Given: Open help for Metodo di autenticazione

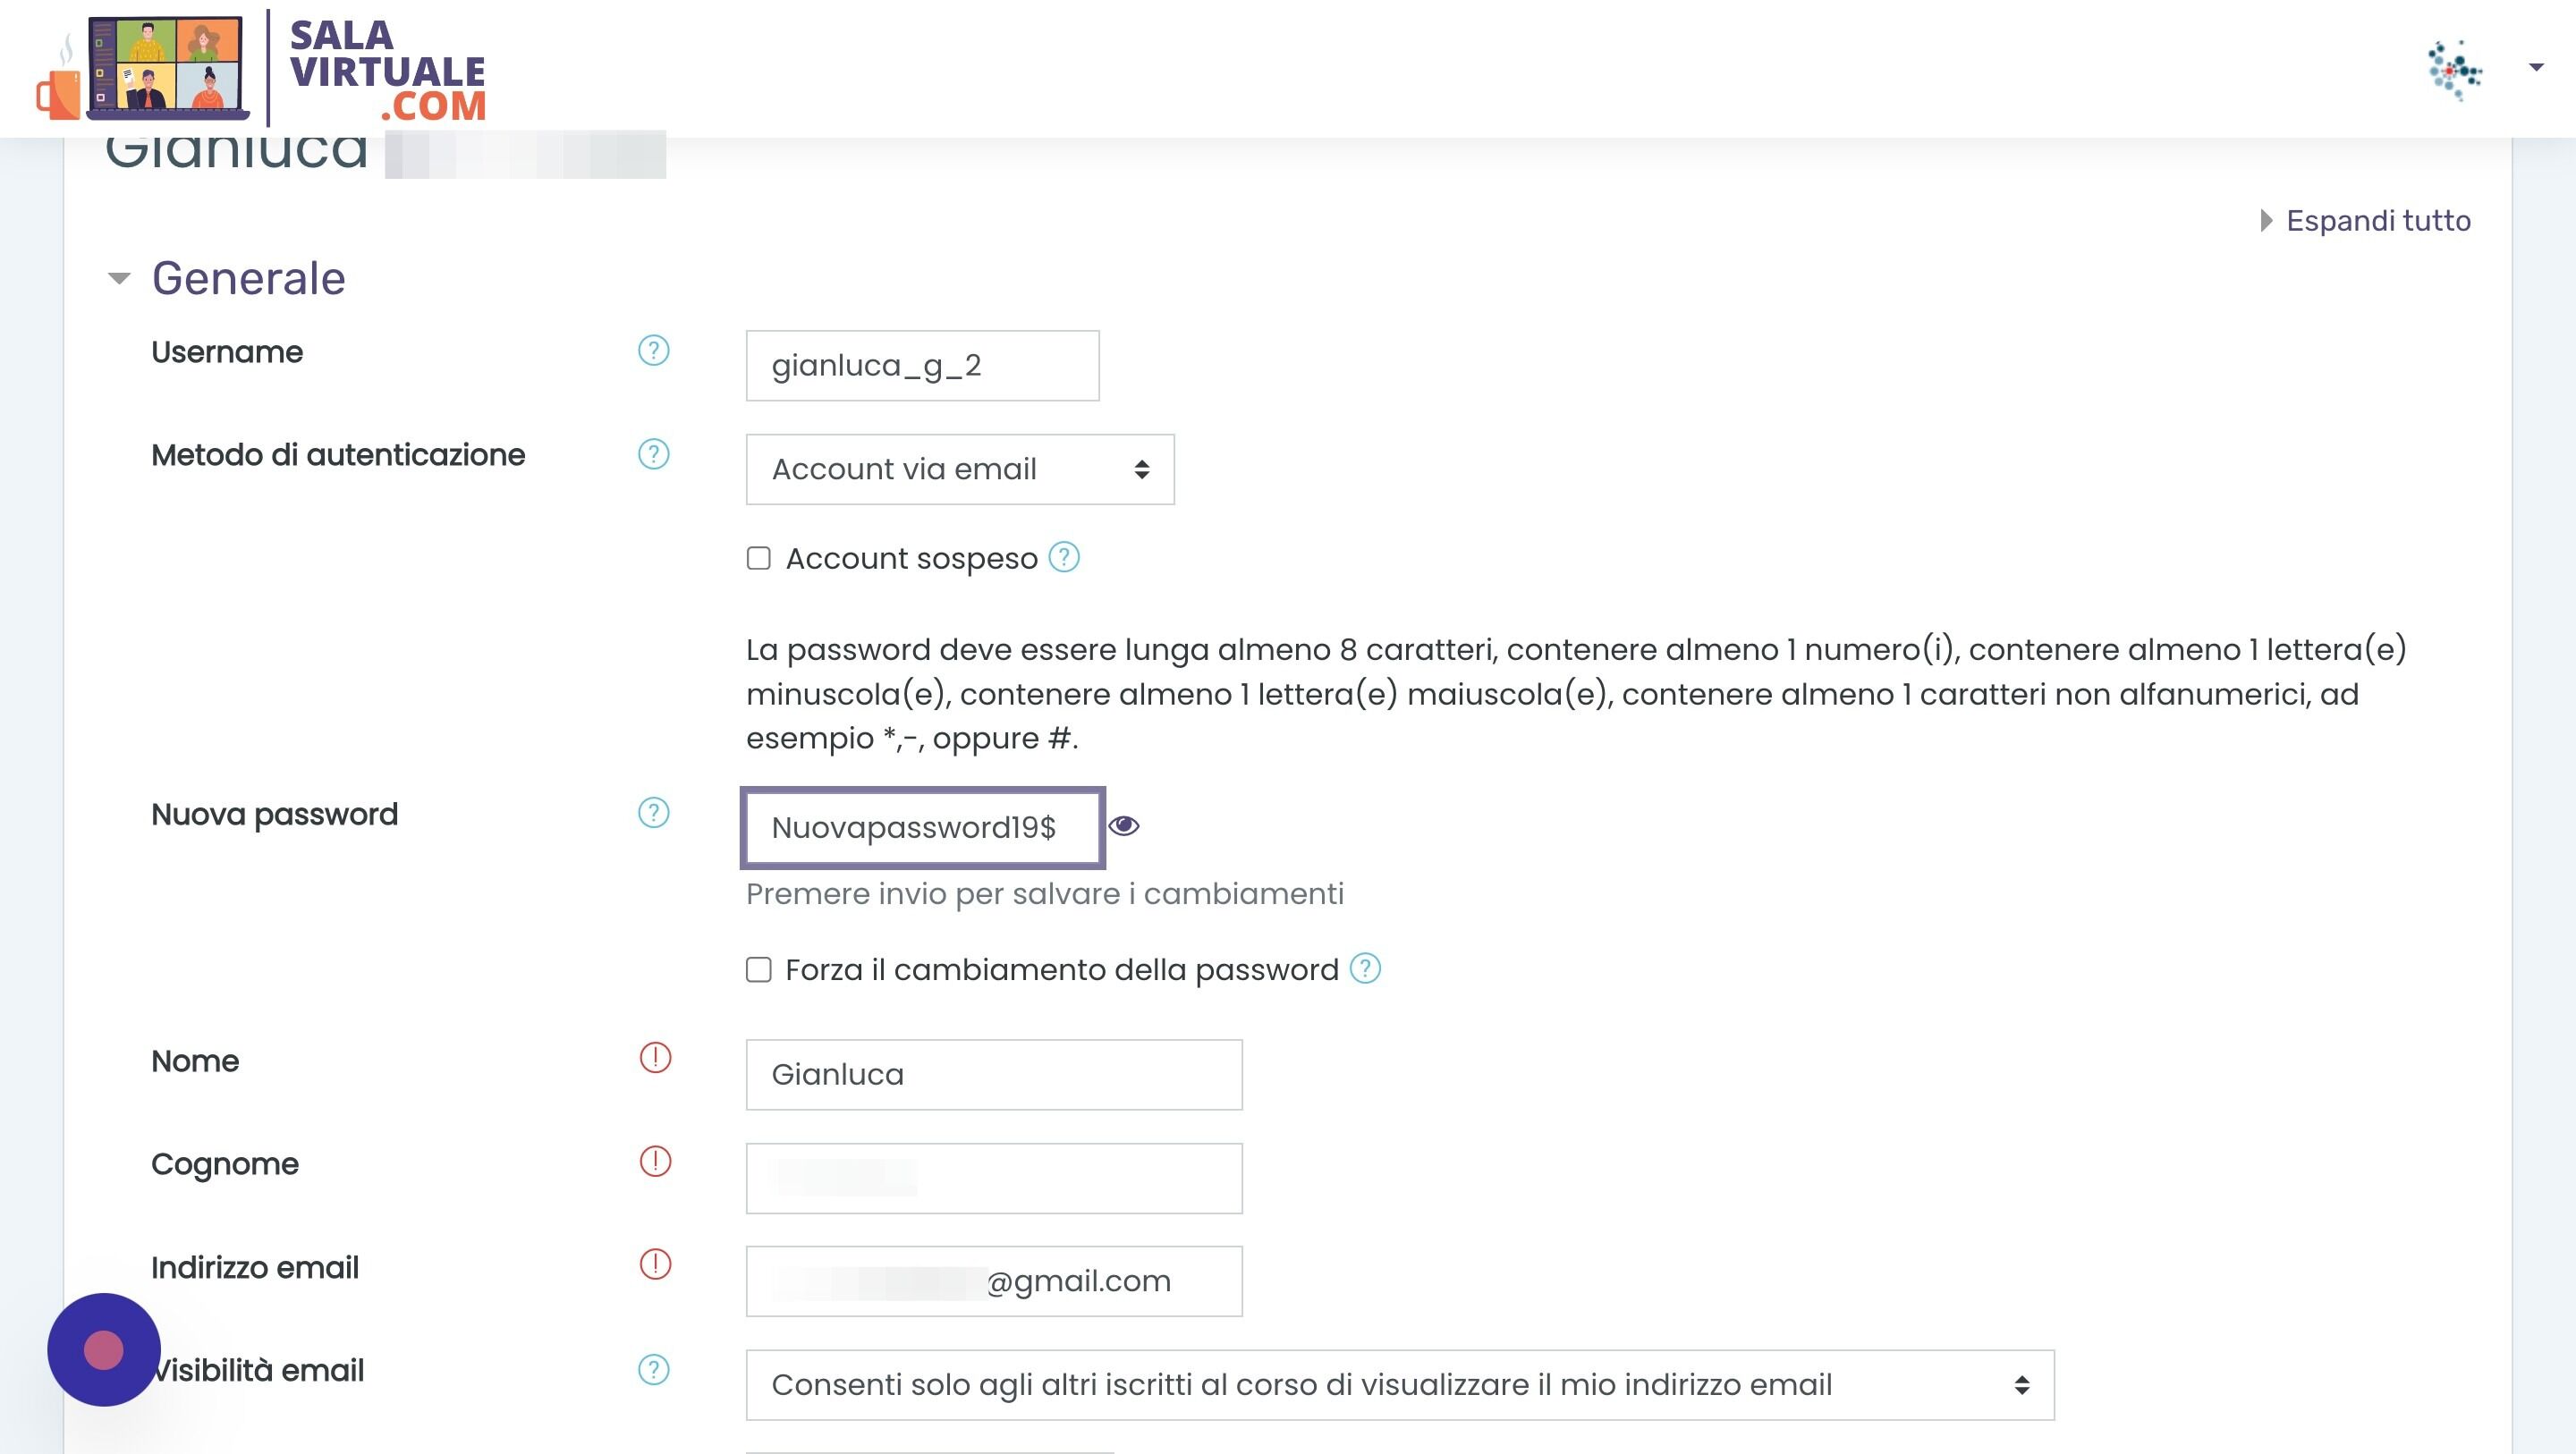Looking at the screenshot, I should 653,454.
